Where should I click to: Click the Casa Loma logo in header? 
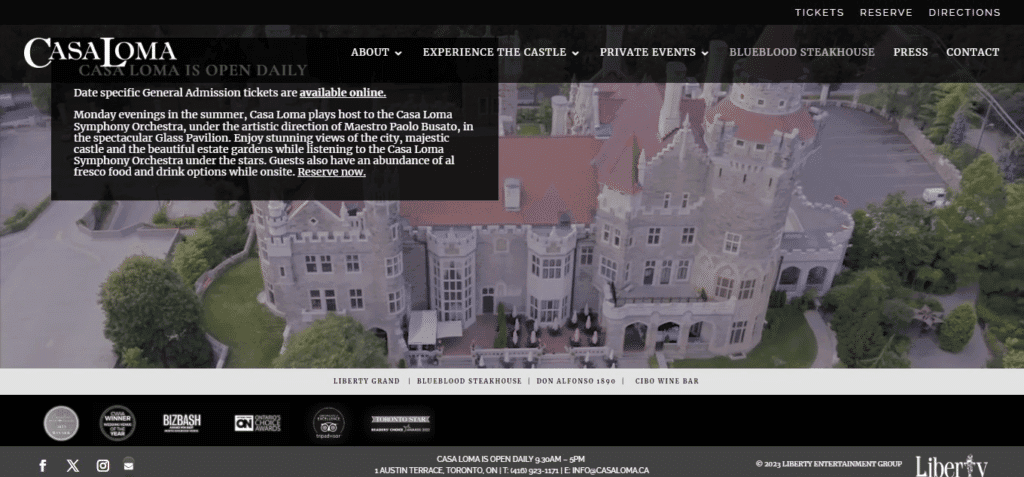pos(100,53)
